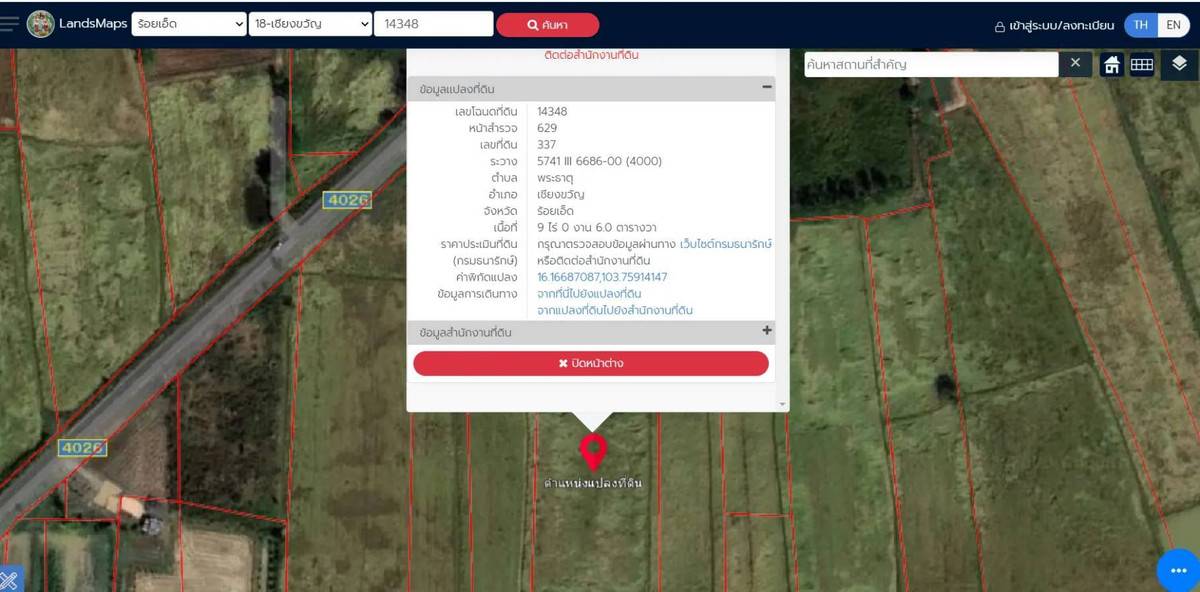
Task: Open the 18-เชียงขวัญ district dropdown
Action: (310, 24)
